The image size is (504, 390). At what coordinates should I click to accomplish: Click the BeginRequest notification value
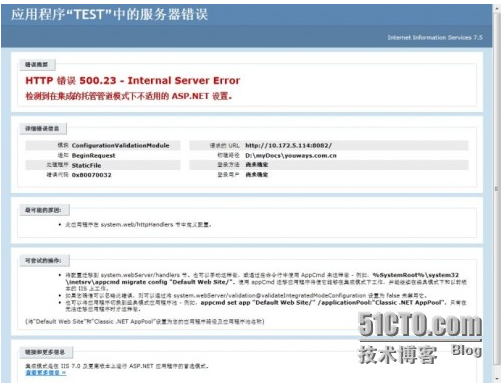94,155
